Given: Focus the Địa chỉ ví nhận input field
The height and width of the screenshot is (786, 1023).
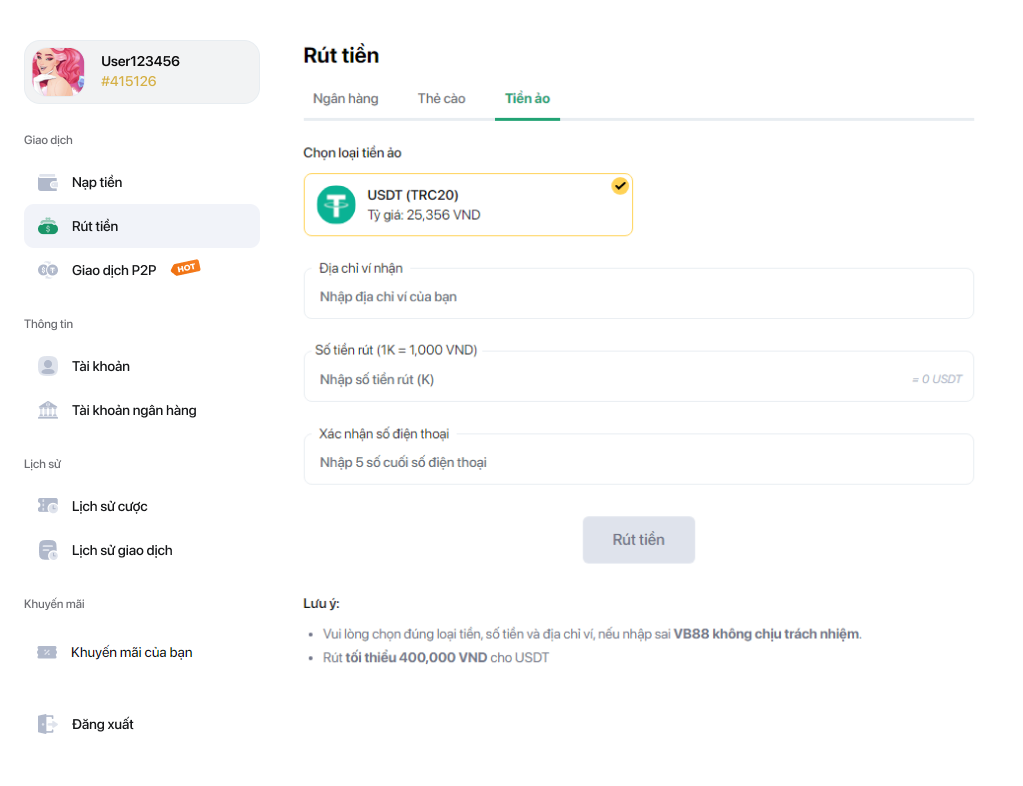Looking at the screenshot, I should (639, 296).
